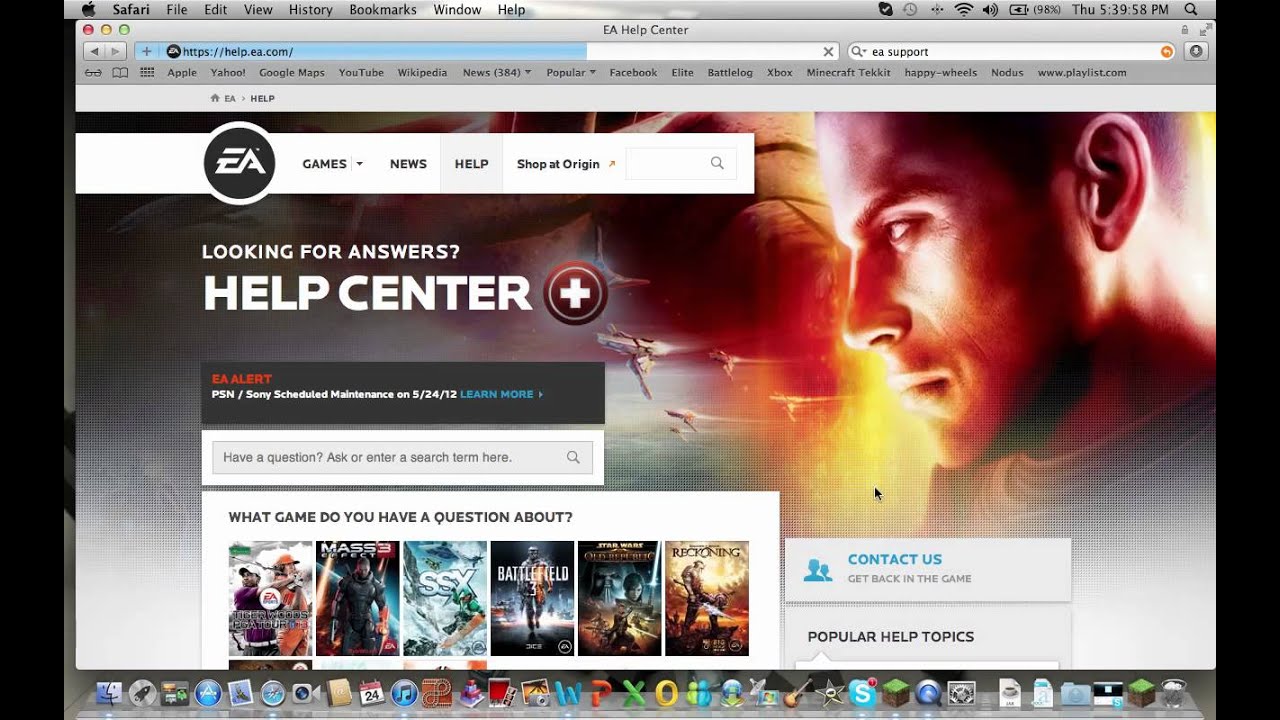Open the Minecraft Tekkit bookmark

tap(848, 72)
